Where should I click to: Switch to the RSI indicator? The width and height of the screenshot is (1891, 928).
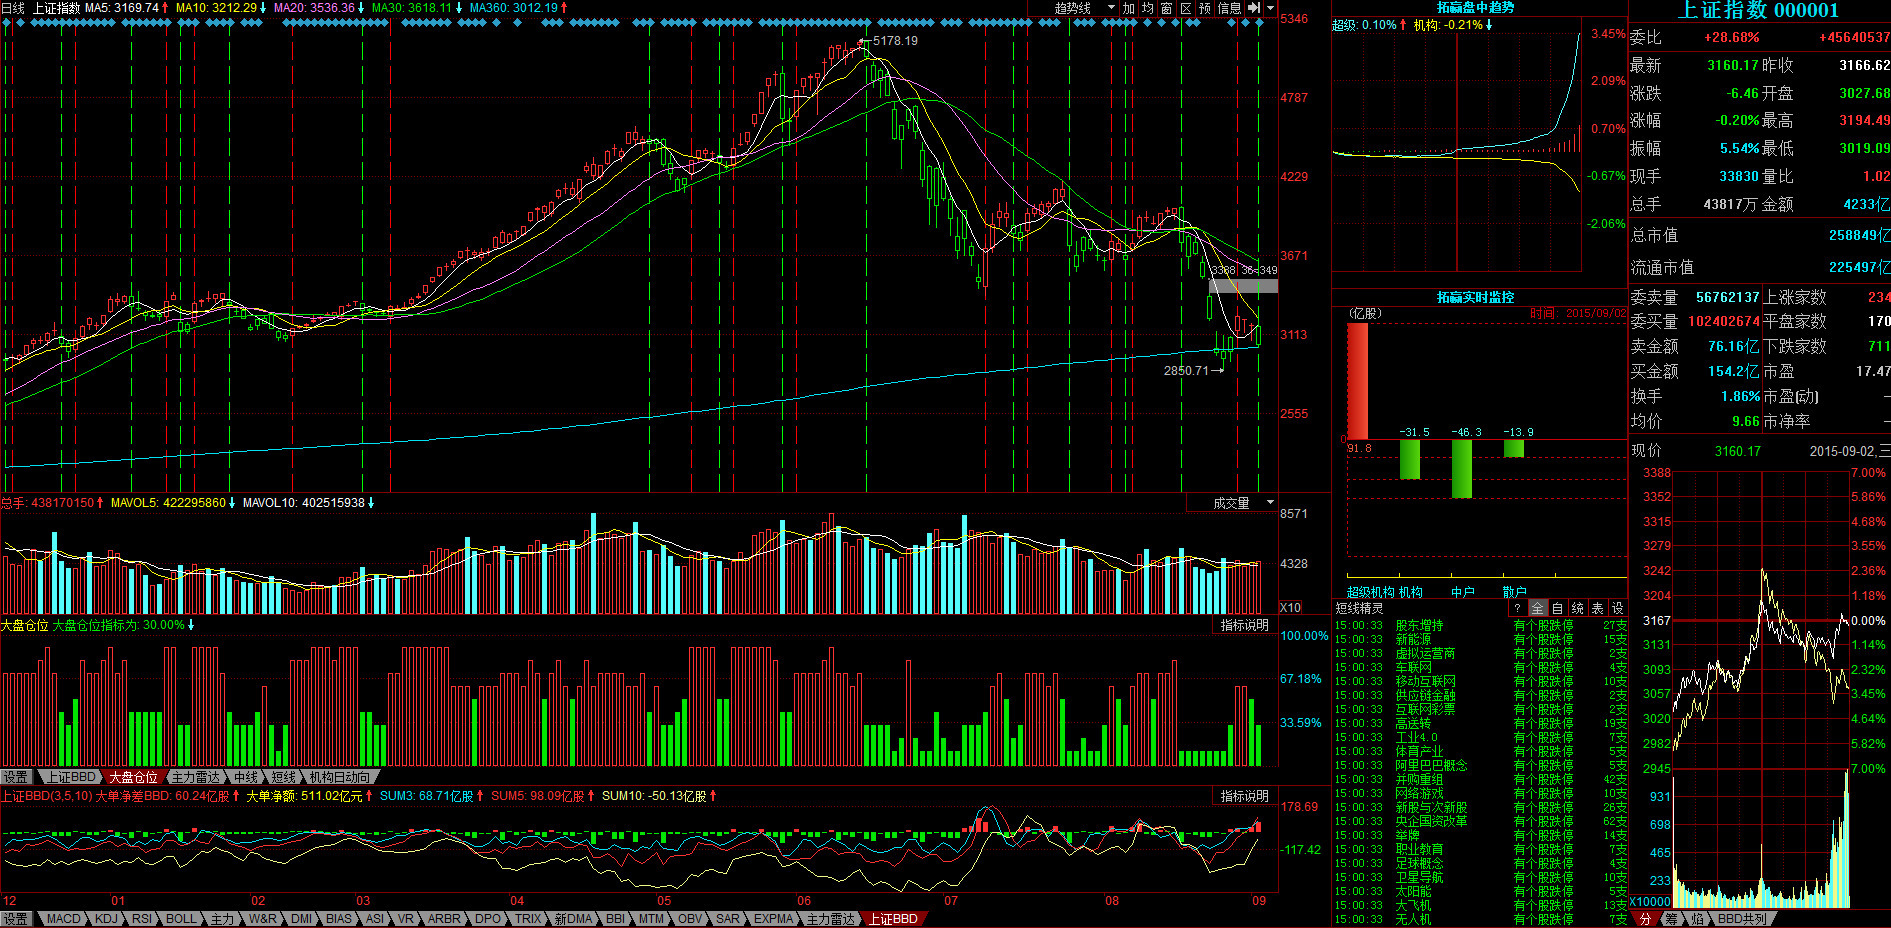142,919
